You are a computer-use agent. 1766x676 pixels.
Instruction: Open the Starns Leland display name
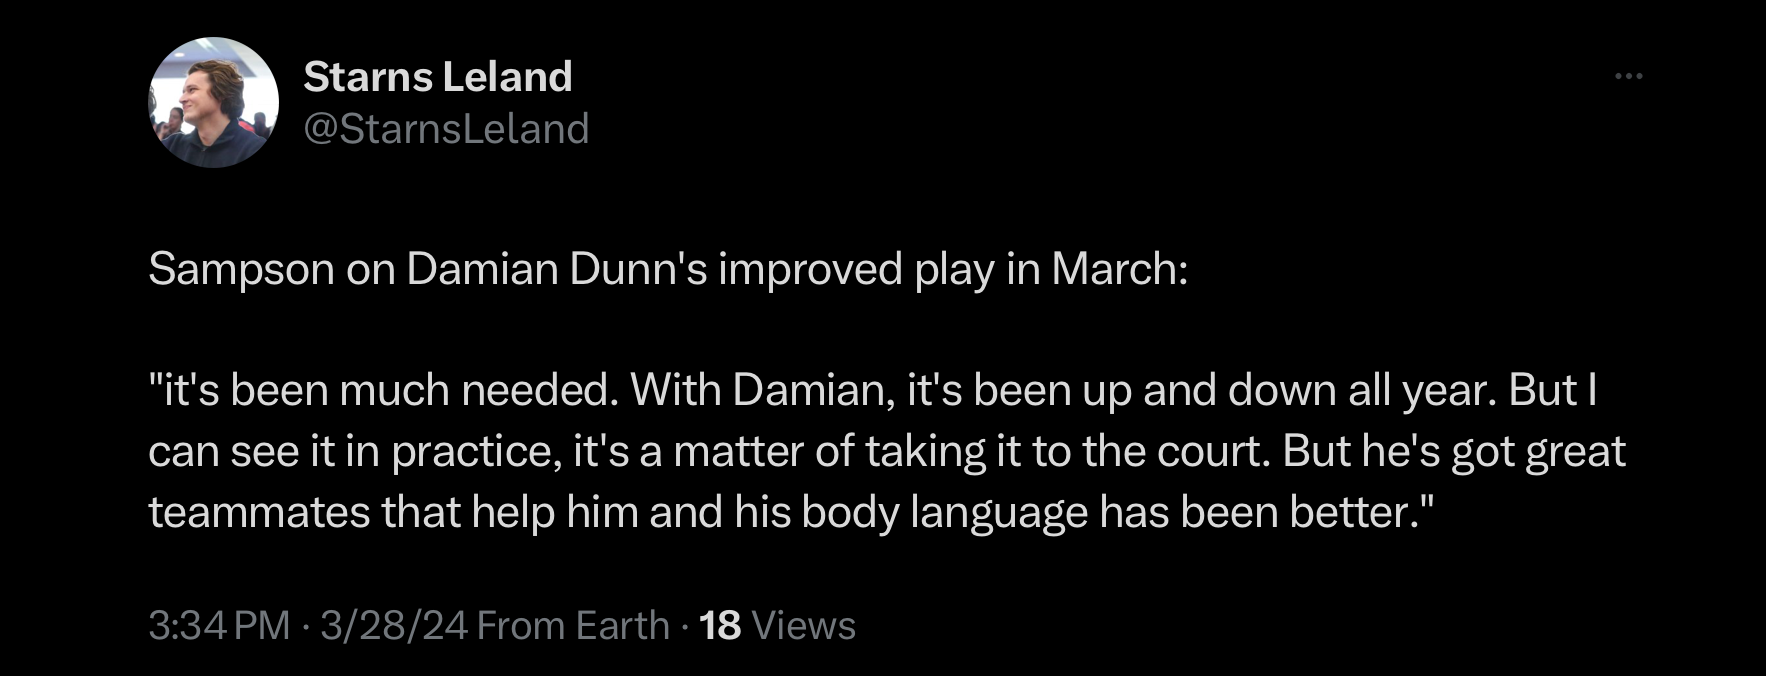point(437,76)
